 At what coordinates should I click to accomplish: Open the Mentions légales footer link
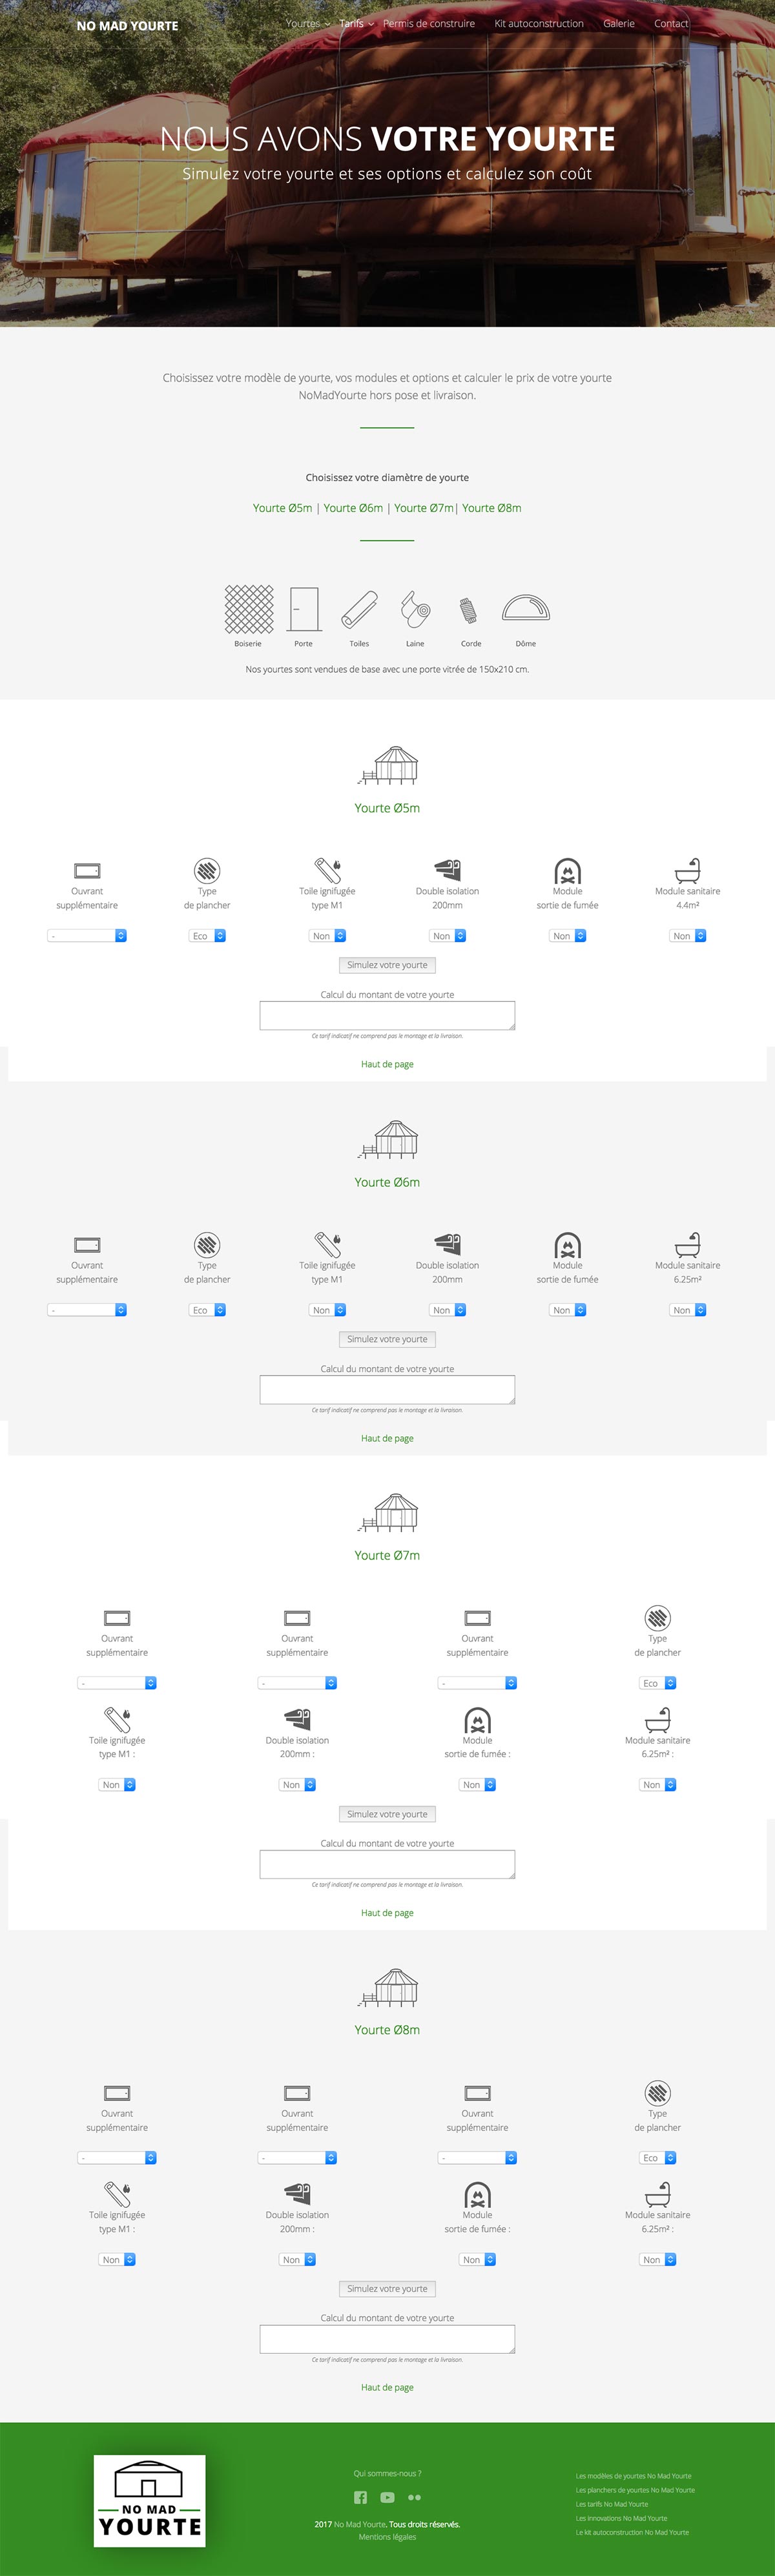point(387,2537)
